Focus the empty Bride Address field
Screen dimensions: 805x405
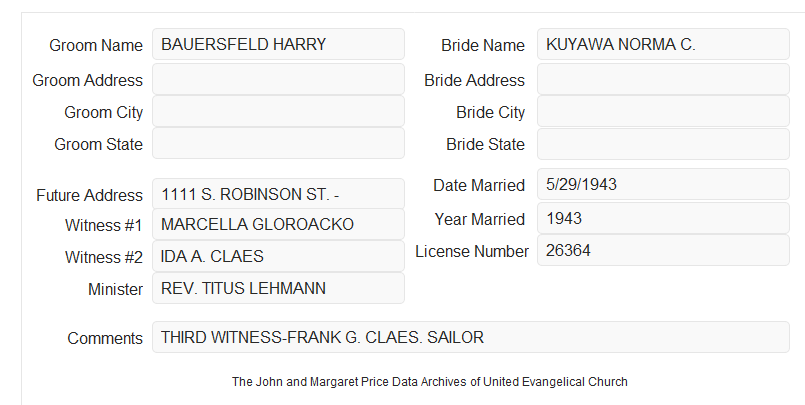pyautogui.click(x=663, y=79)
